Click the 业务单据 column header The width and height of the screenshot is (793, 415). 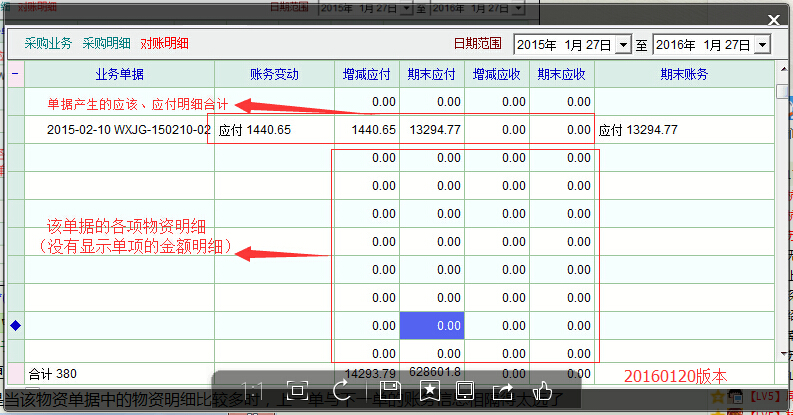click(119, 74)
